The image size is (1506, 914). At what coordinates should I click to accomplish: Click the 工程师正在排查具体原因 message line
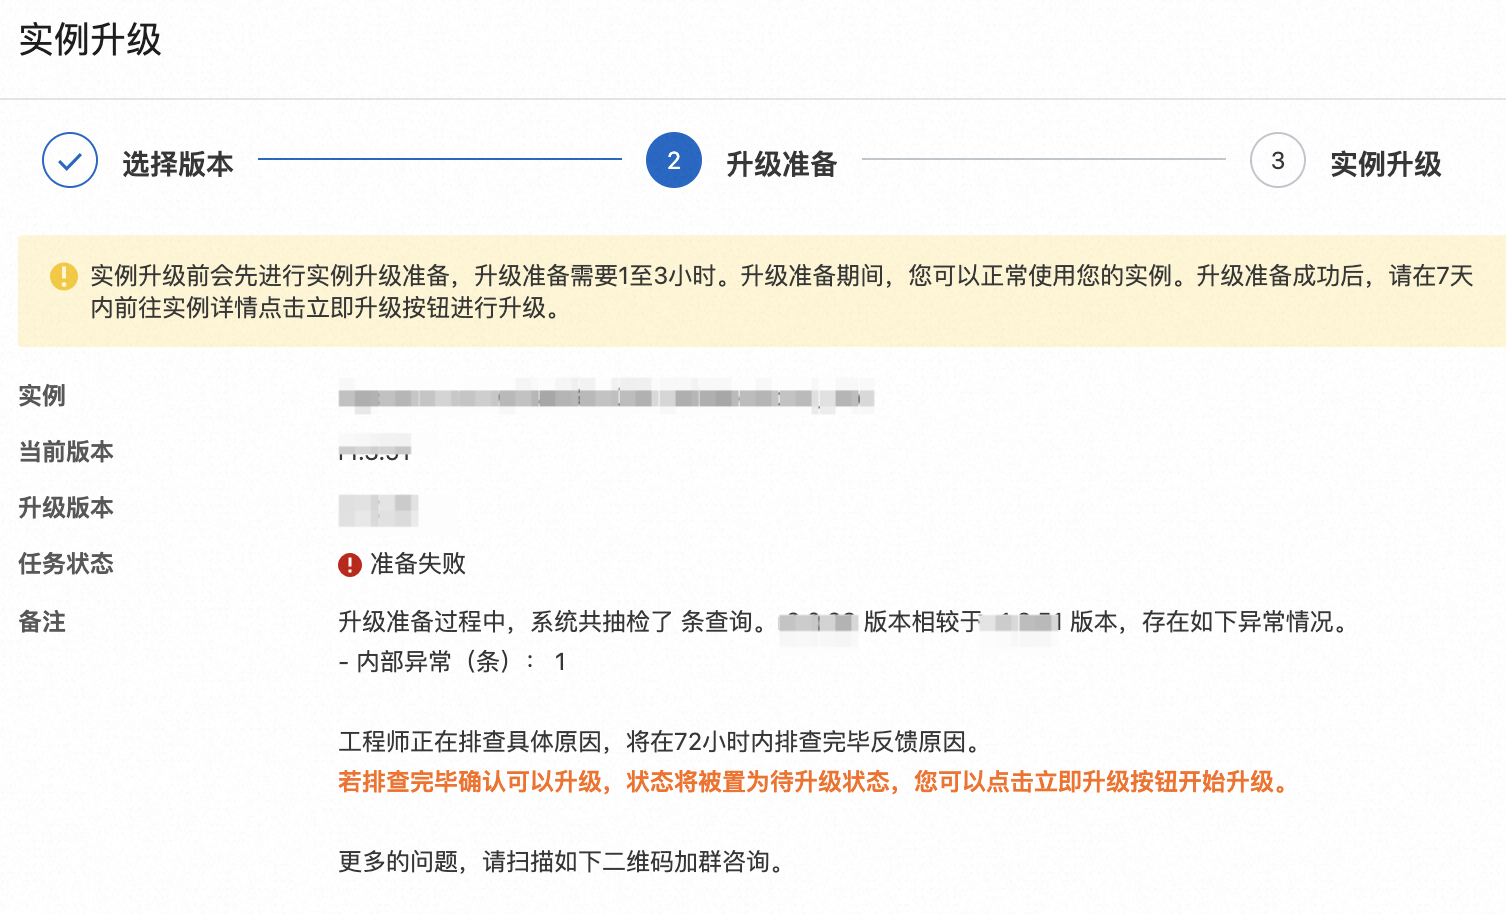662,742
